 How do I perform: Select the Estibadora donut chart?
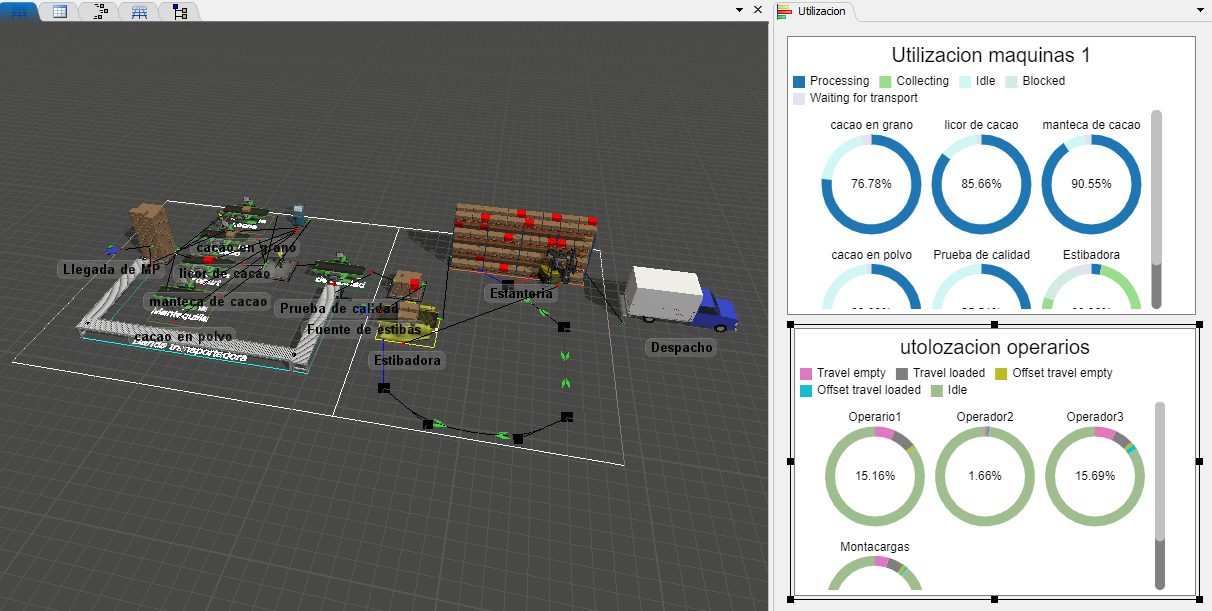click(1091, 287)
